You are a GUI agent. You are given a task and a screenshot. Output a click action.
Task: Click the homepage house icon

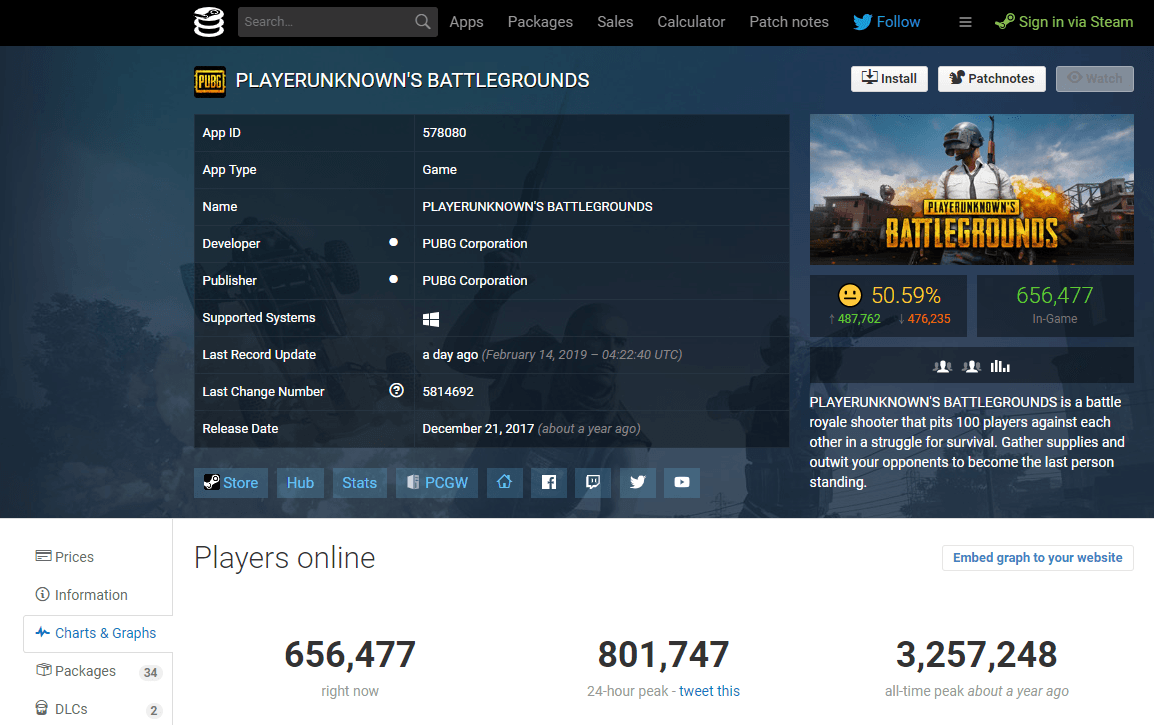505,483
